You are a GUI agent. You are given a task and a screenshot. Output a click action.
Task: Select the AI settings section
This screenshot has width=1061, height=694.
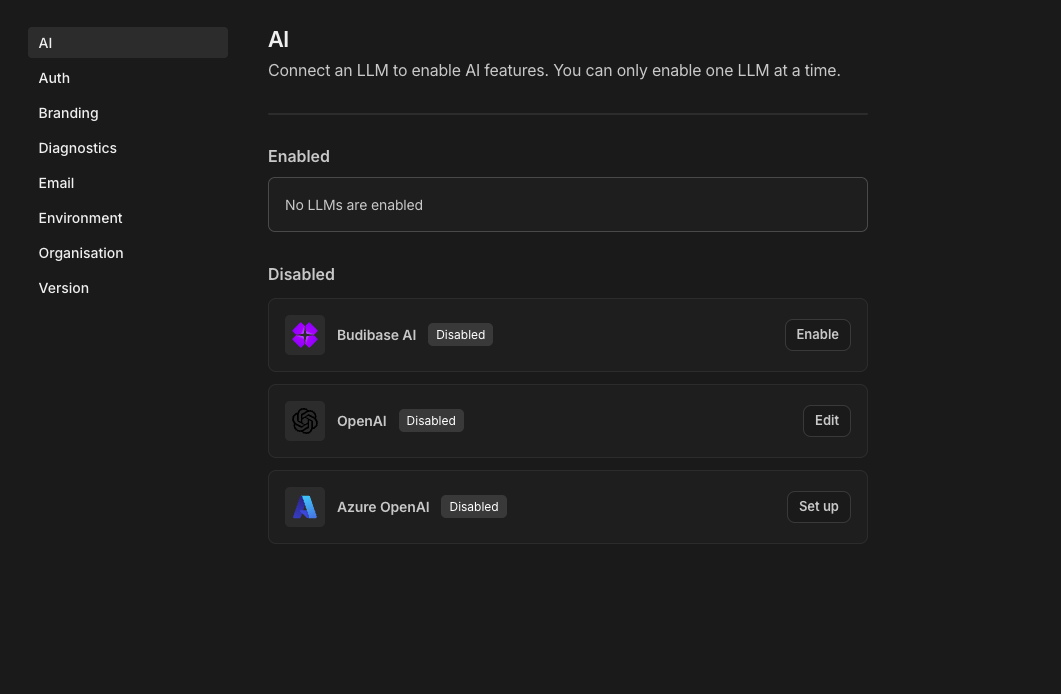(x=128, y=43)
